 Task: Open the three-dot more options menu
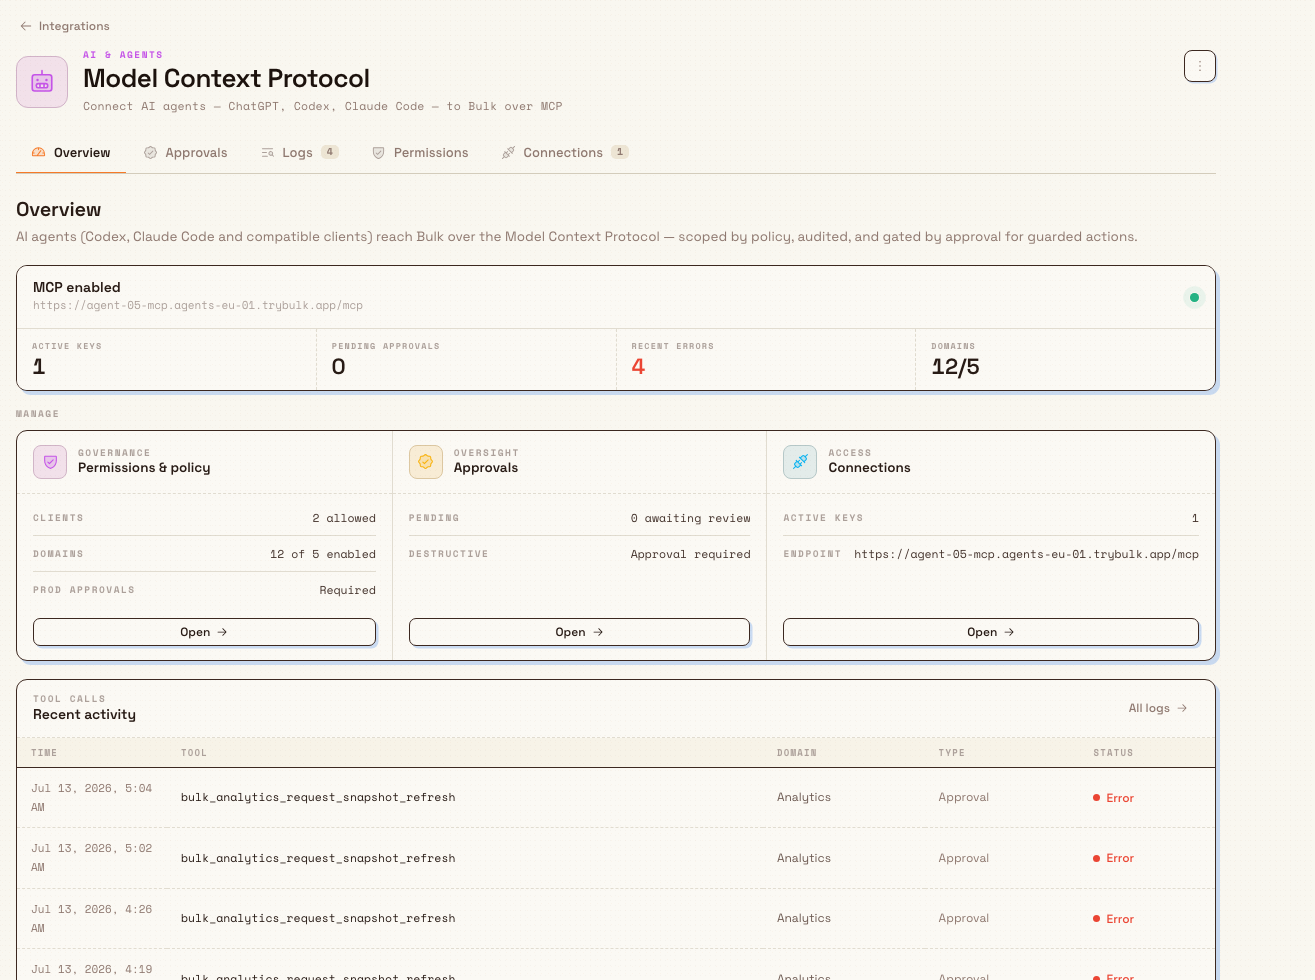[1200, 66]
